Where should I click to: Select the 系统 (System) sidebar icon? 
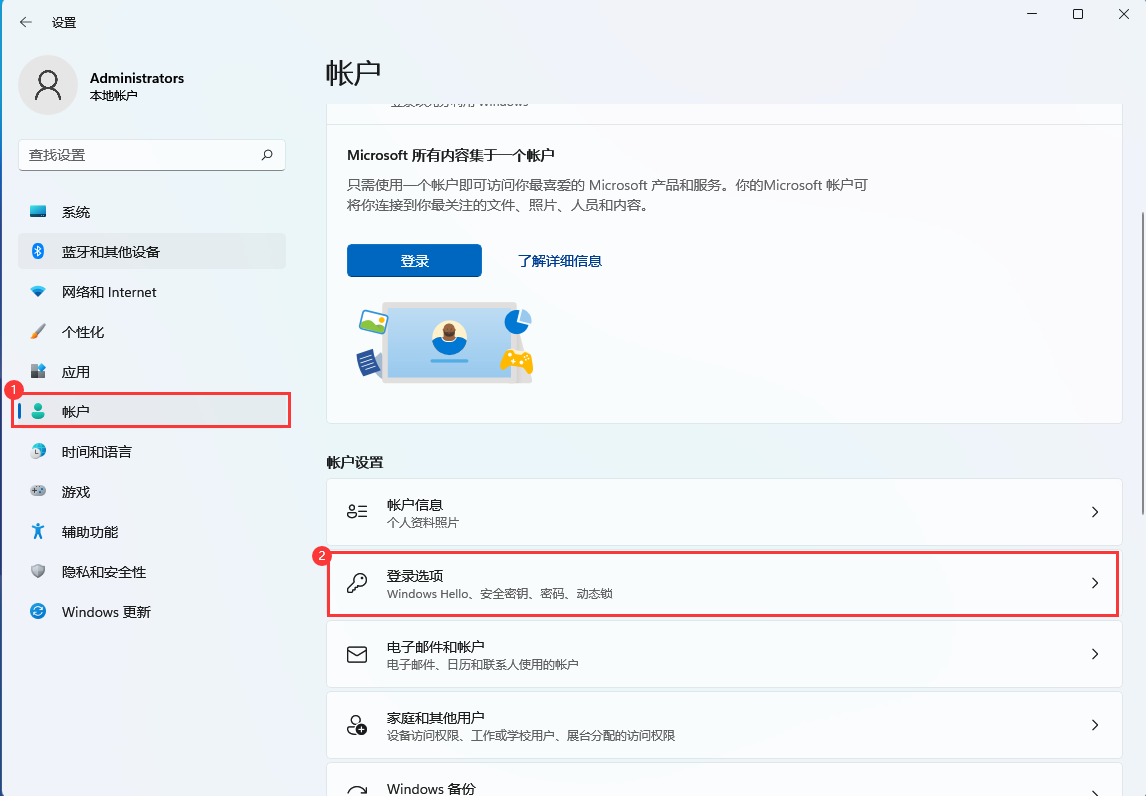[35, 211]
